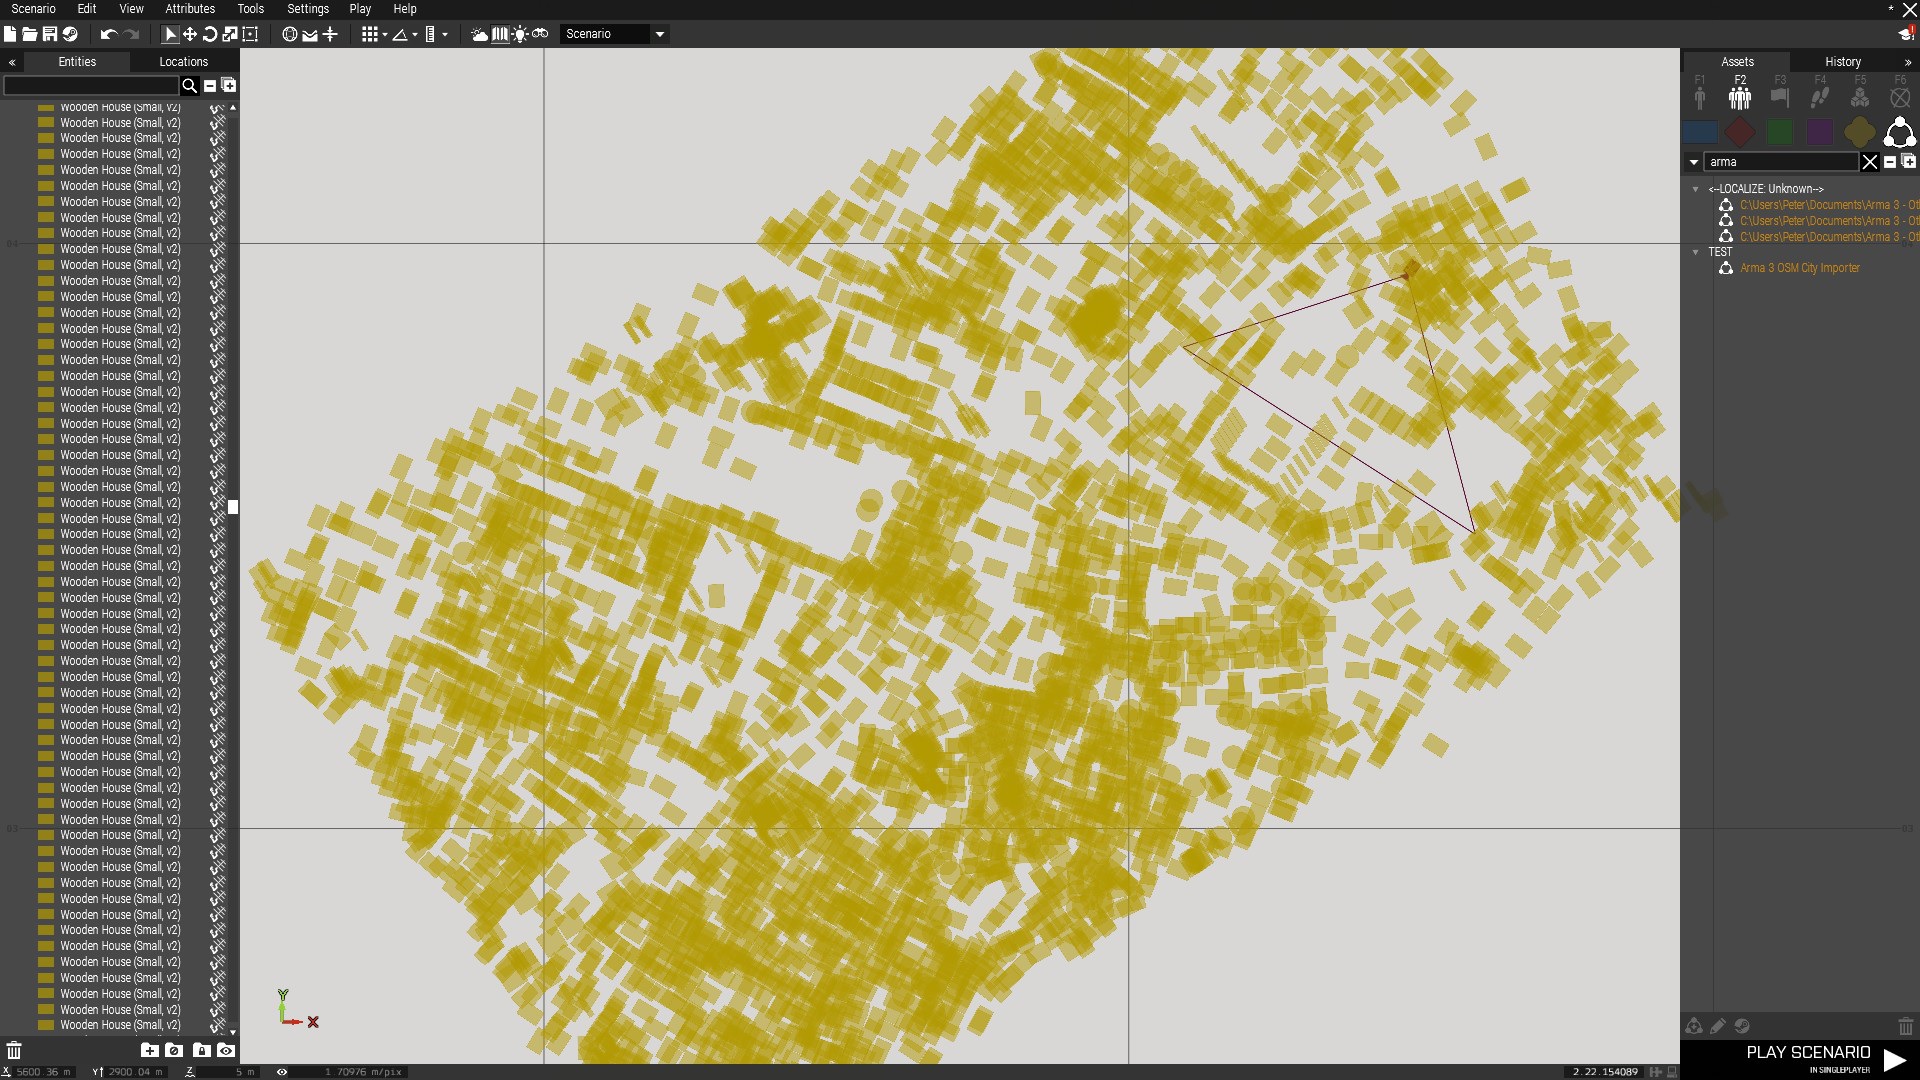Clear the 'arma' asset search
Image resolution: width=1920 pixels, height=1080 pixels.
tap(1870, 162)
